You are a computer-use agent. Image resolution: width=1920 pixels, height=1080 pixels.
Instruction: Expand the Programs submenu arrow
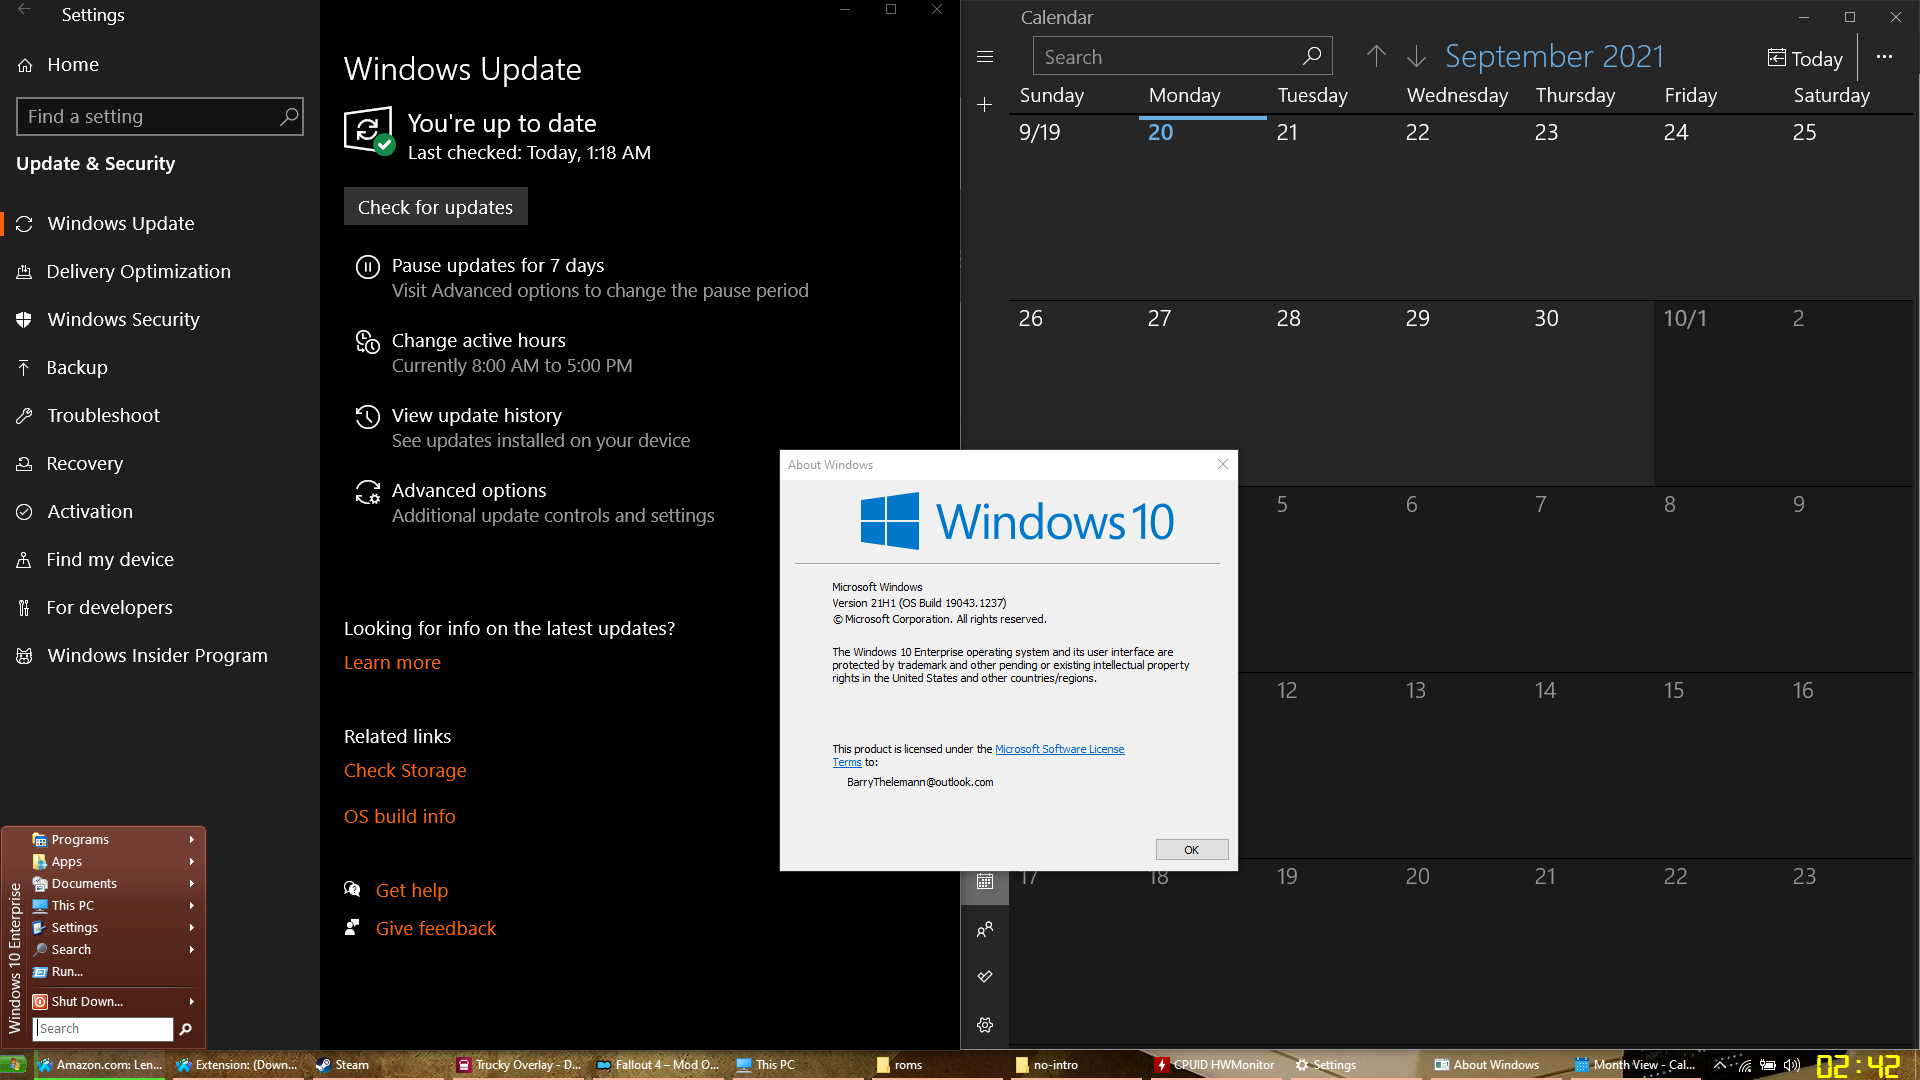[x=191, y=840]
